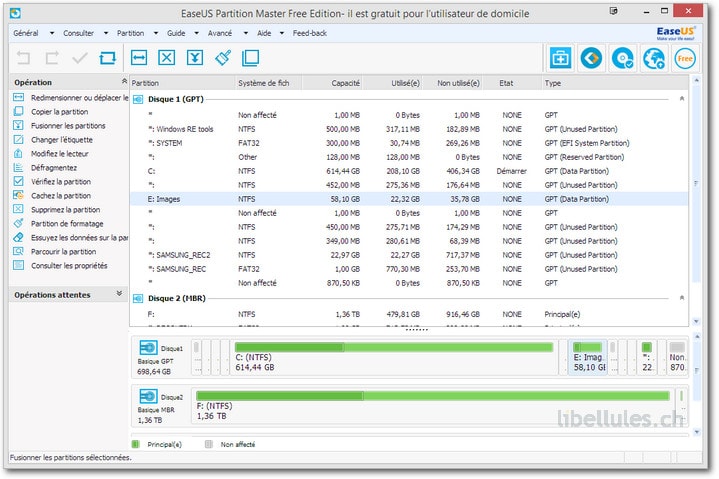719x479 pixels.
Task: Click the Essuyez les données sidebar icon
Action: [18, 237]
